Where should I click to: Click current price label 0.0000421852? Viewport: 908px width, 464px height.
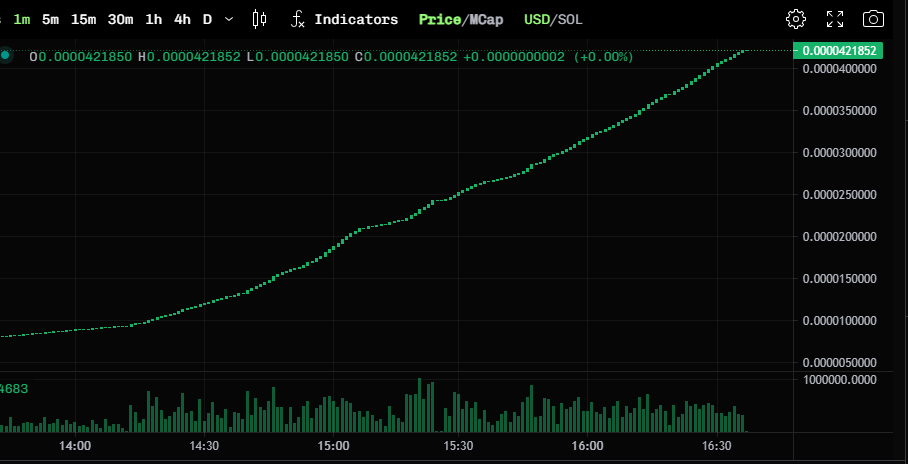pyautogui.click(x=838, y=50)
